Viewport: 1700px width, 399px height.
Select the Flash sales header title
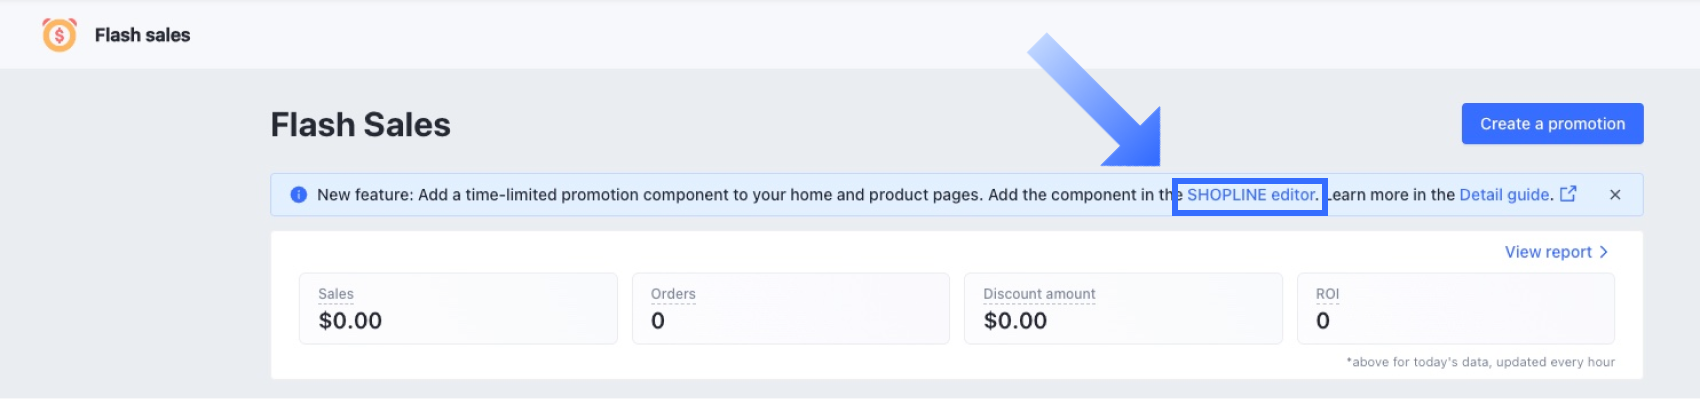point(142,35)
